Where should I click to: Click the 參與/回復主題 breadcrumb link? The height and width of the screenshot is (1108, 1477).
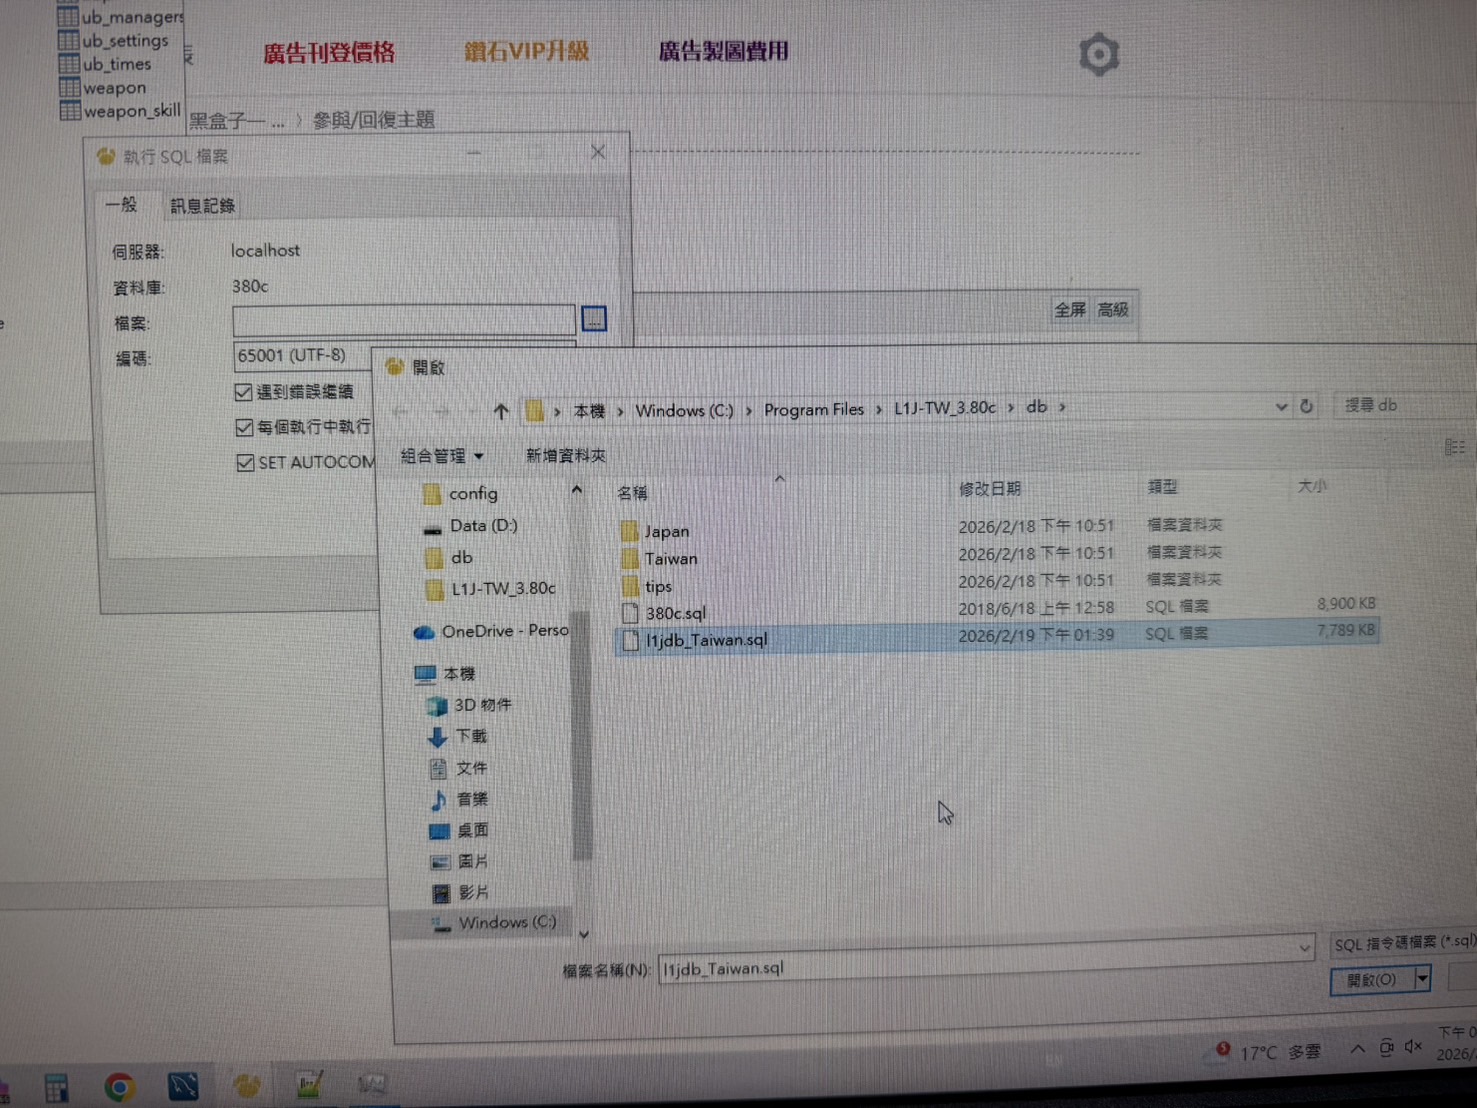tap(374, 120)
